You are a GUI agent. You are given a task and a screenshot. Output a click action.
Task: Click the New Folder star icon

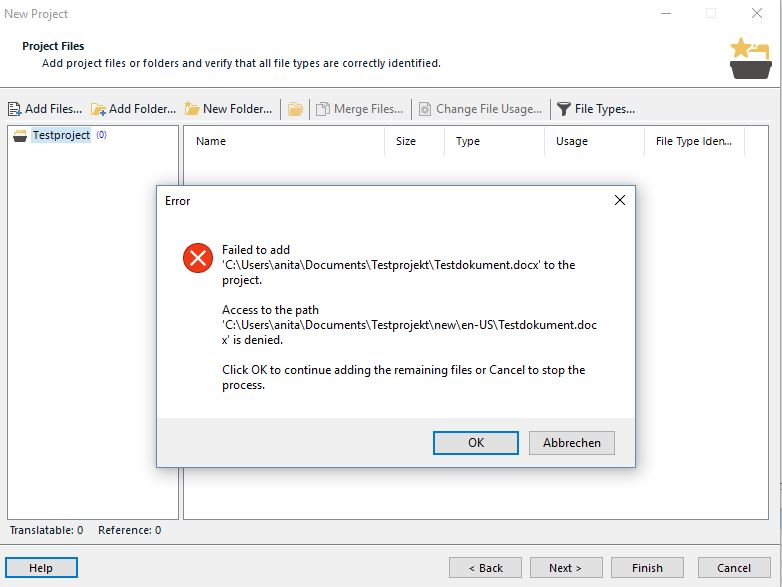click(x=192, y=108)
